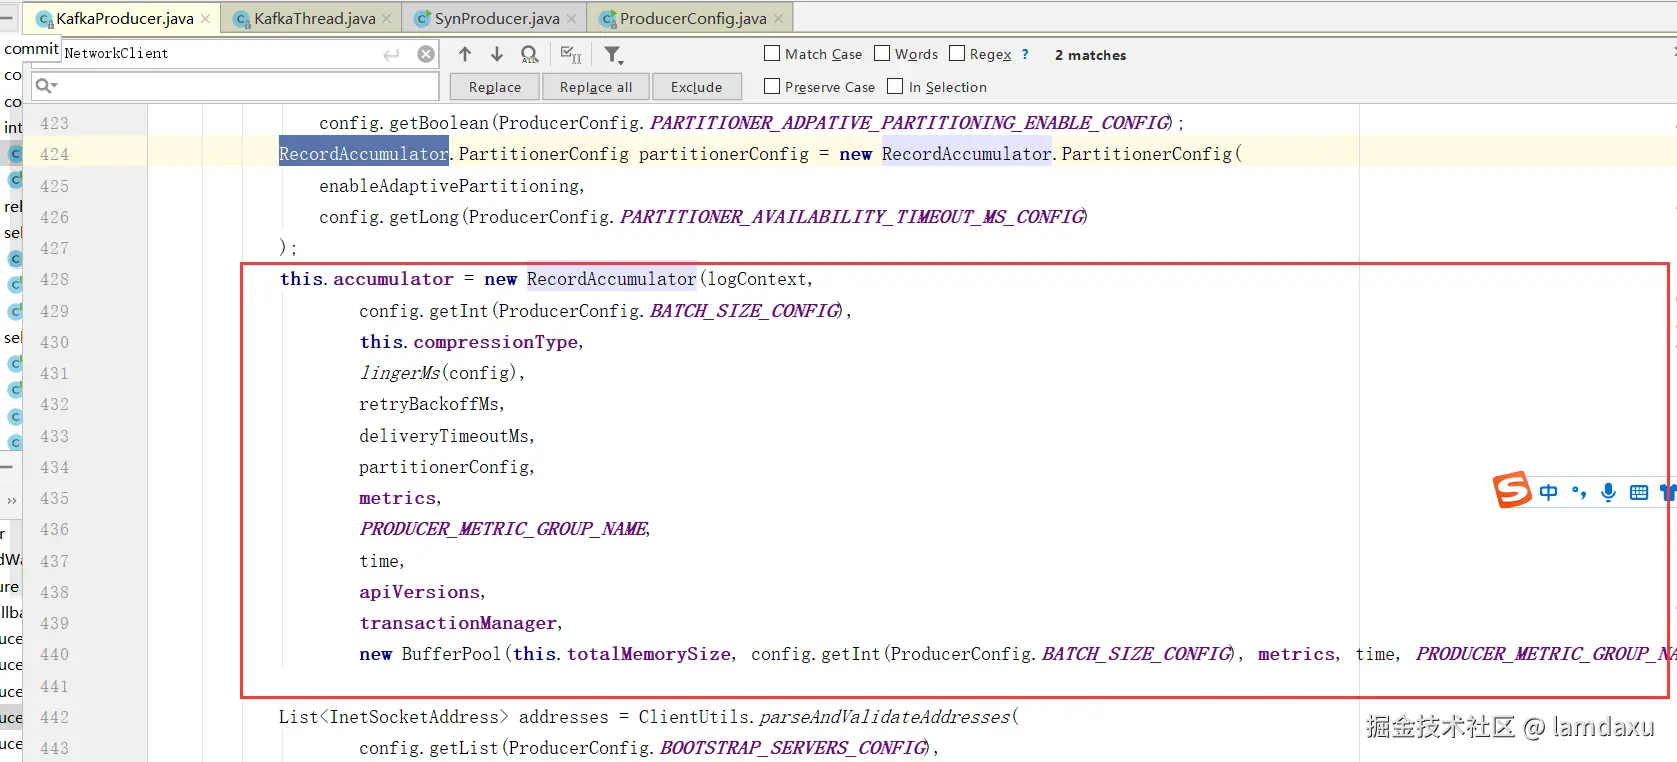Go to next search occurrence arrow
Image resolution: width=1677 pixels, height=762 pixels.
tap(497, 54)
